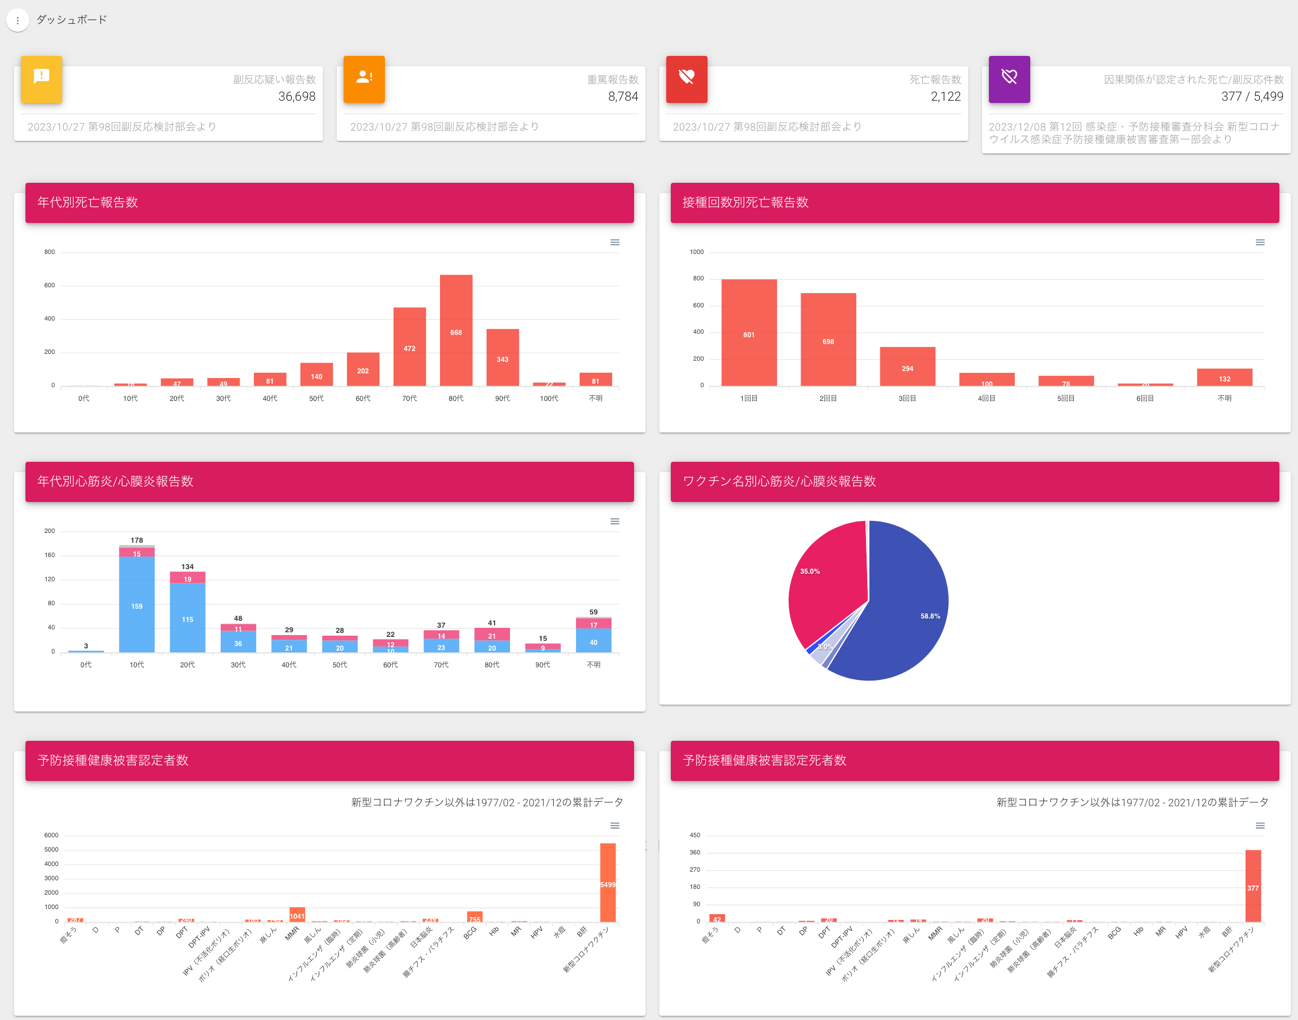Click the 新型コロナワクチン bar showing 5499
This screenshot has width=1298, height=1020.
(608, 882)
